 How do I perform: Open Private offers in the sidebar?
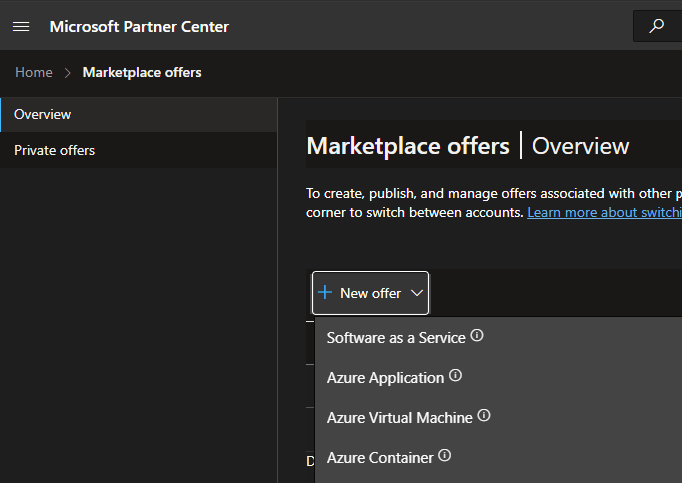pyautogui.click(x=139, y=150)
